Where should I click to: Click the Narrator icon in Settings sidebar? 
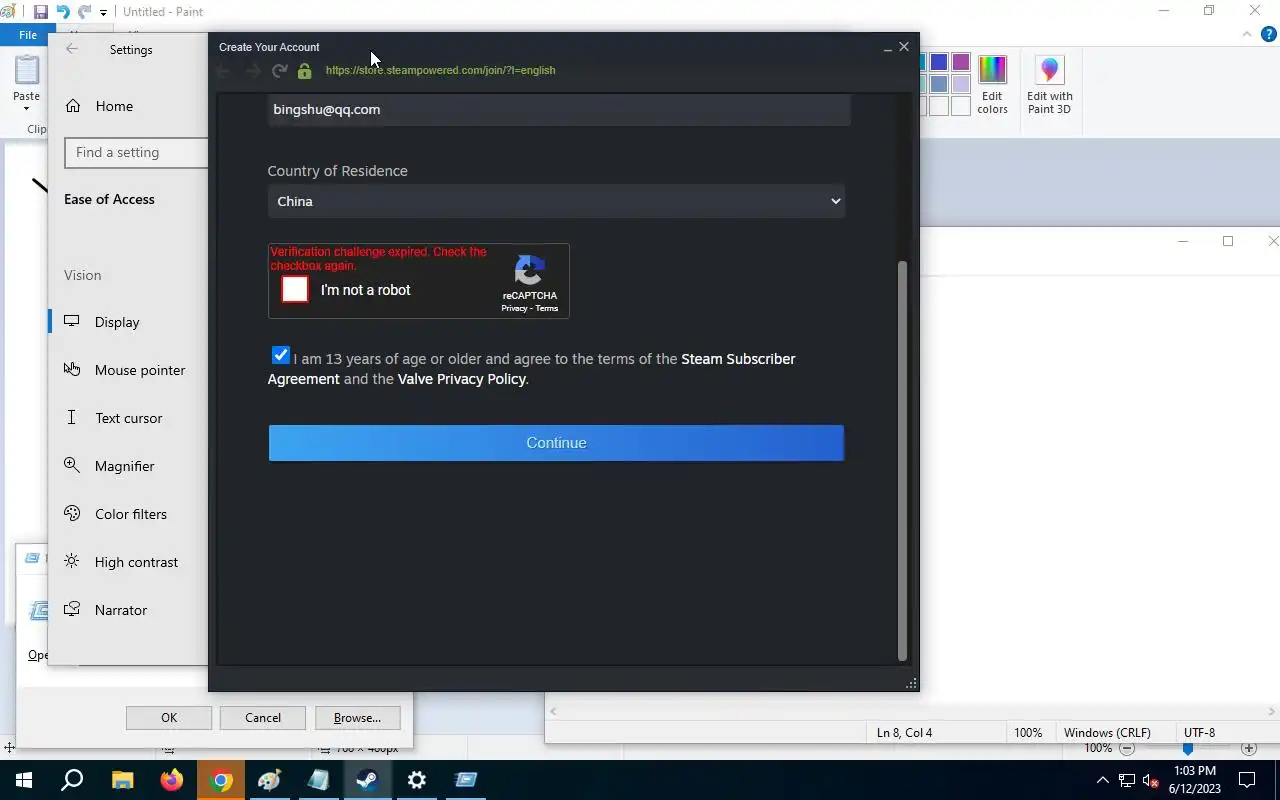(72, 609)
